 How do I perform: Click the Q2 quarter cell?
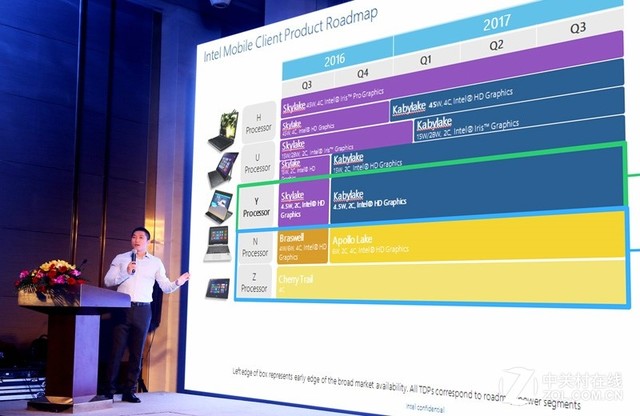pos(498,45)
